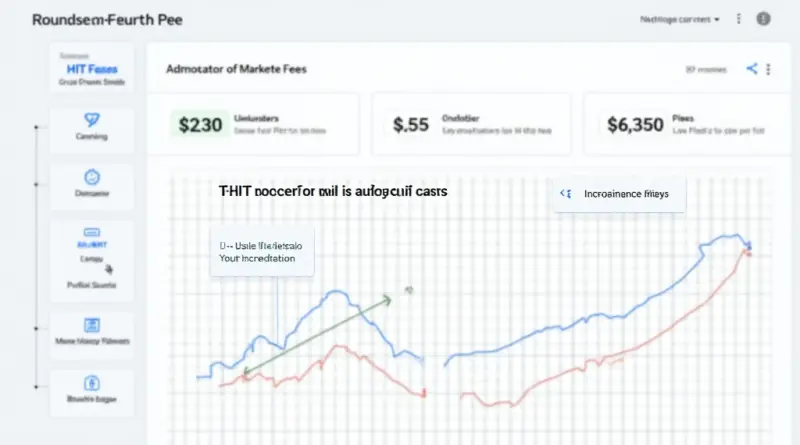Image resolution: width=800 pixels, height=445 pixels.
Task: Click the $.55 stat card
Action: pyautogui.click(x=470, y=124)
